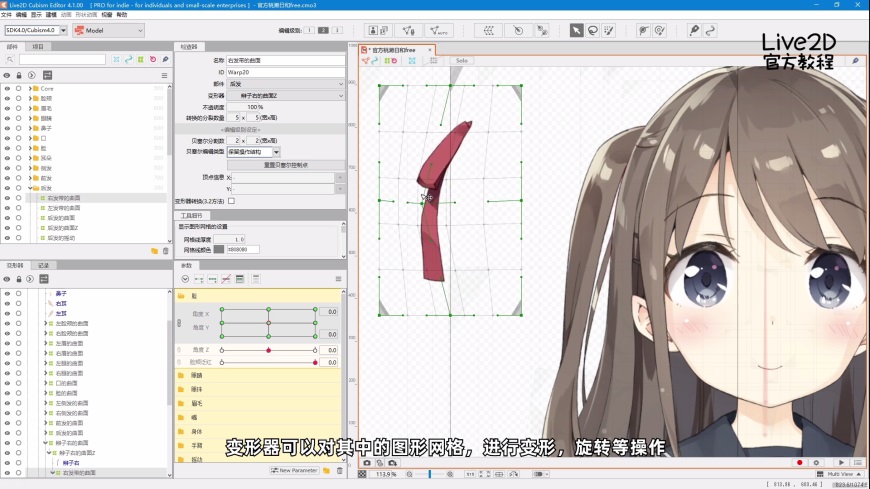Click the lock icon in parts panel header
Viewport: 870px width, 489px height.
tap(19, 75)
